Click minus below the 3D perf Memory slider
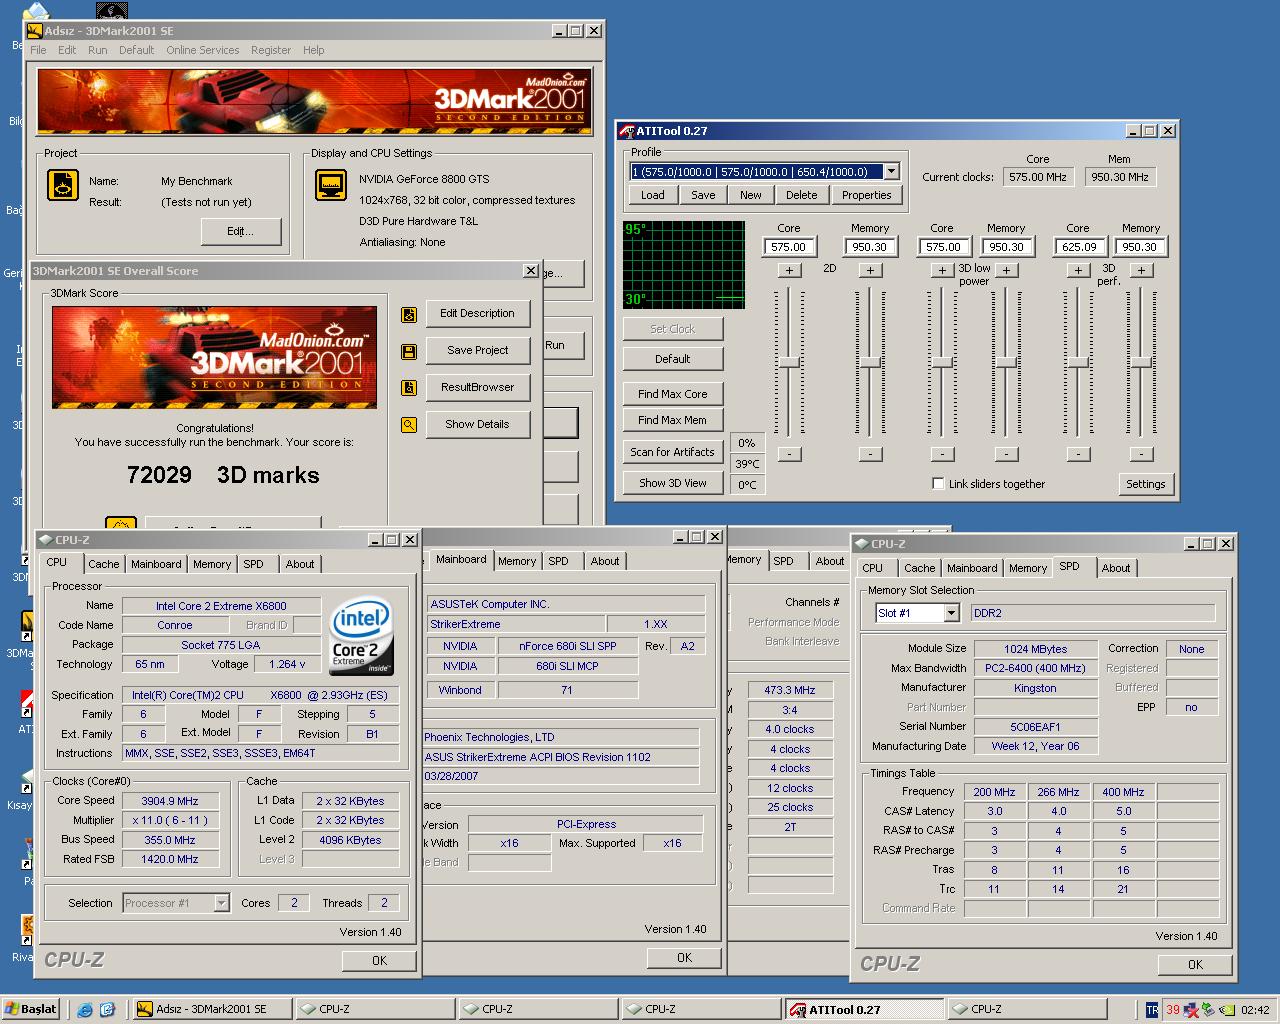 pyautogui.click(x=1141, y=454)
